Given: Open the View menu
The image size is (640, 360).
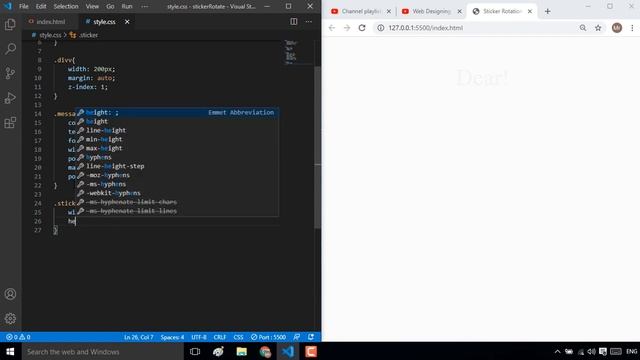Looking at the screenshot, I should (92, 7).
